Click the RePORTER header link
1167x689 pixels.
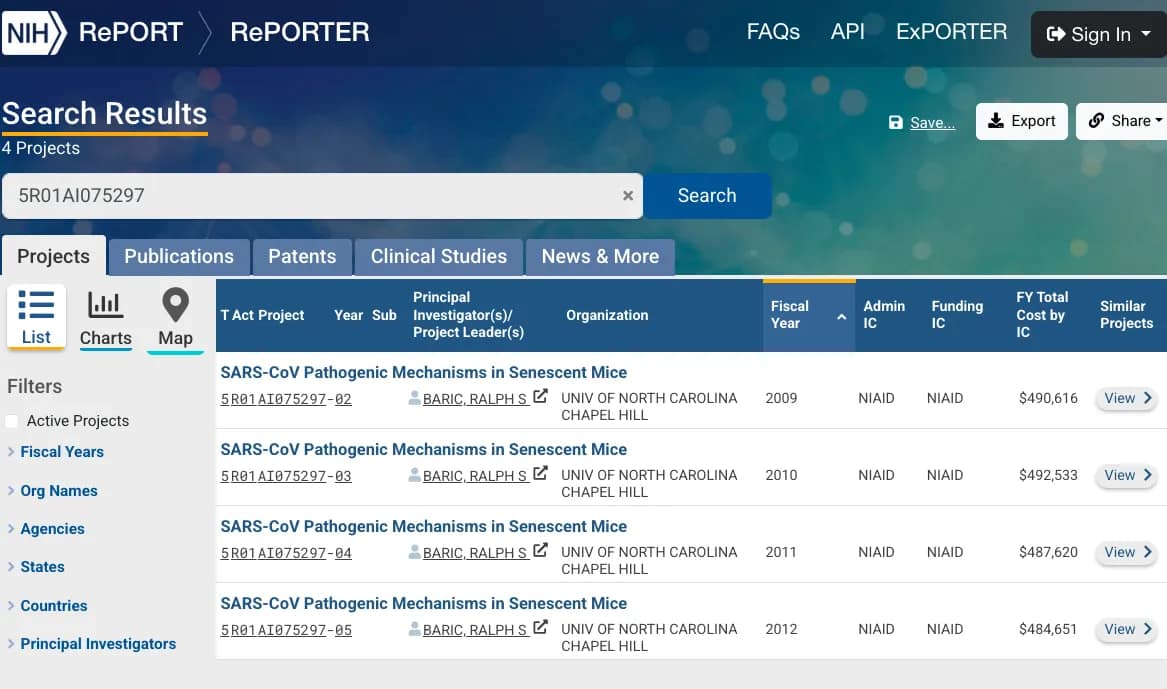coord(300,32)
